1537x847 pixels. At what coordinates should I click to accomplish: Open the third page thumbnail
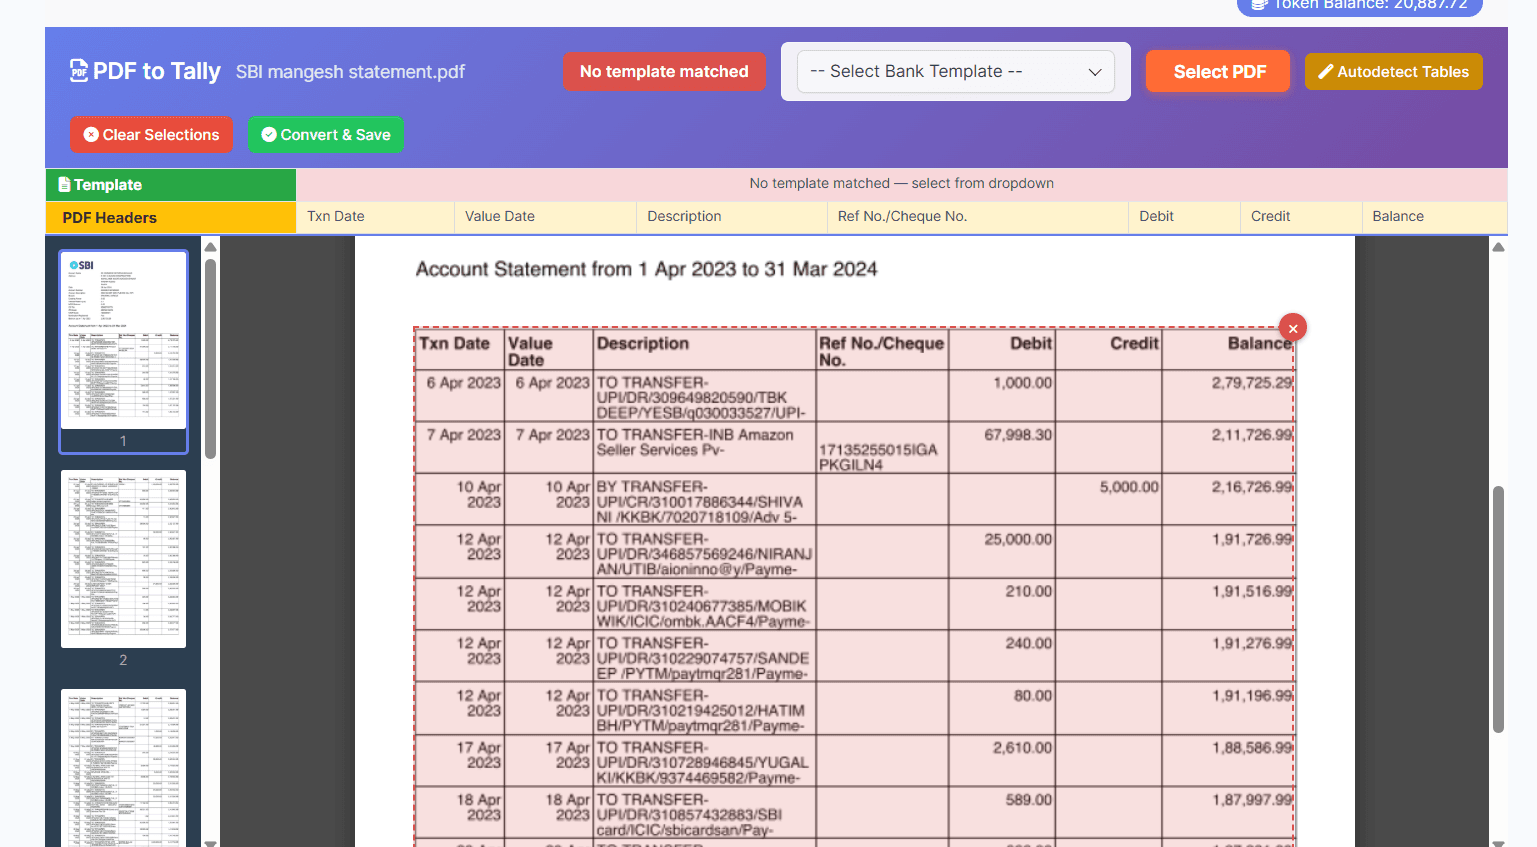123,767
